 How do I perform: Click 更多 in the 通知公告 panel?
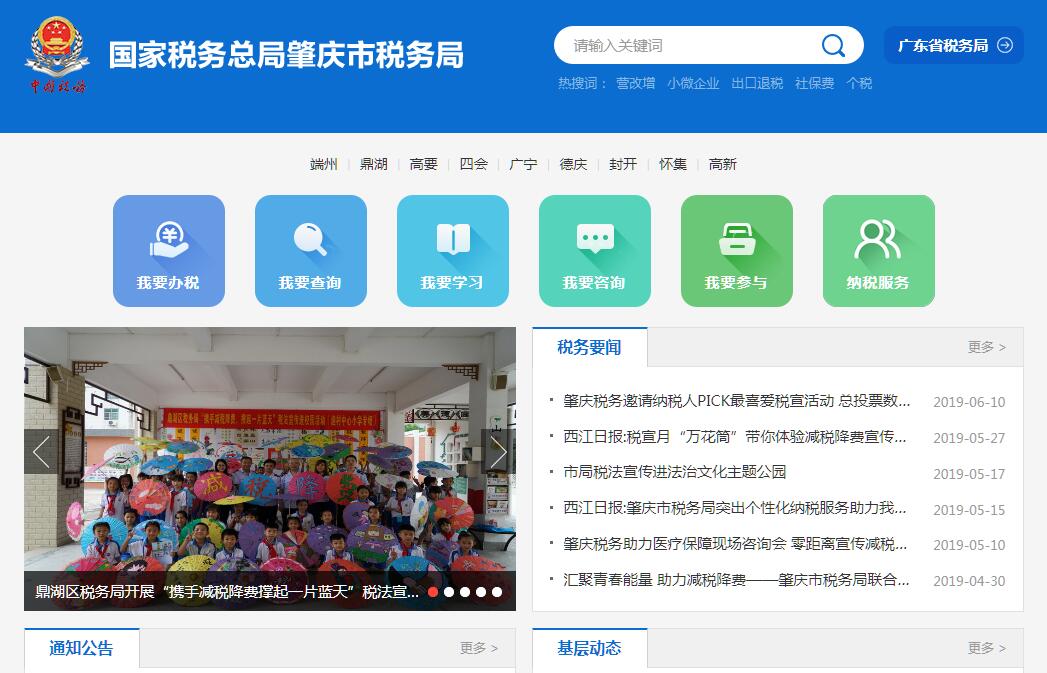point(479,648)
